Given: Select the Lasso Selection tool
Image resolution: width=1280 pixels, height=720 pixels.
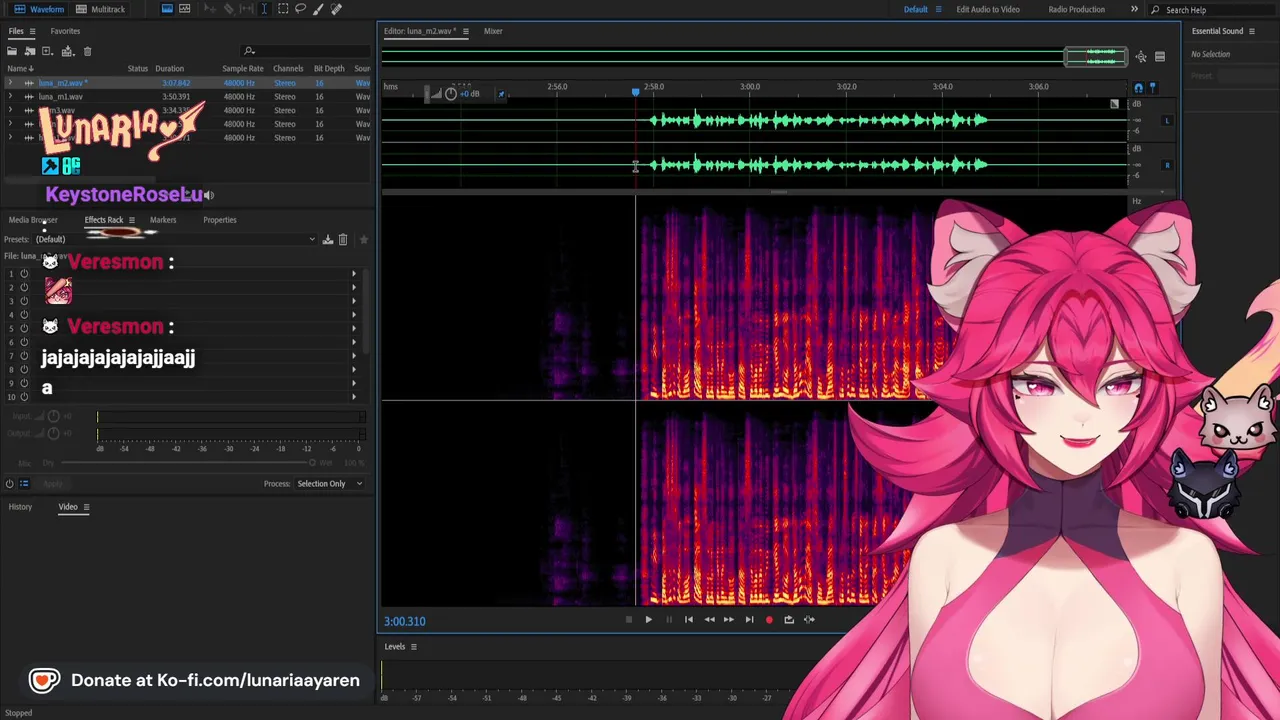Looking at the screenshot, I should (300, 9).
